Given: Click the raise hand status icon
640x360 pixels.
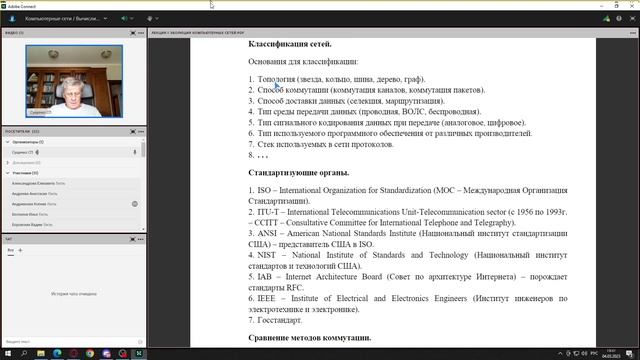Looking at the screenshot, I should coord(150,19).
